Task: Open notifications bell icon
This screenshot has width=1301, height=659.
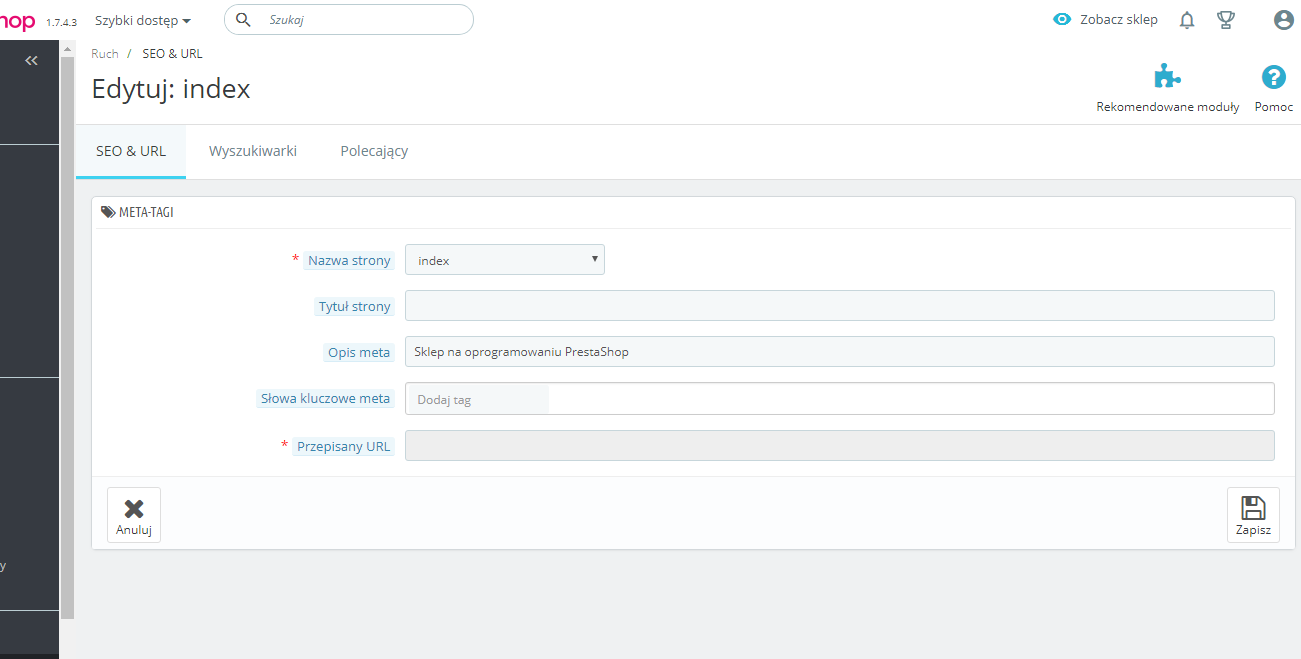Action: [1187, 20]
